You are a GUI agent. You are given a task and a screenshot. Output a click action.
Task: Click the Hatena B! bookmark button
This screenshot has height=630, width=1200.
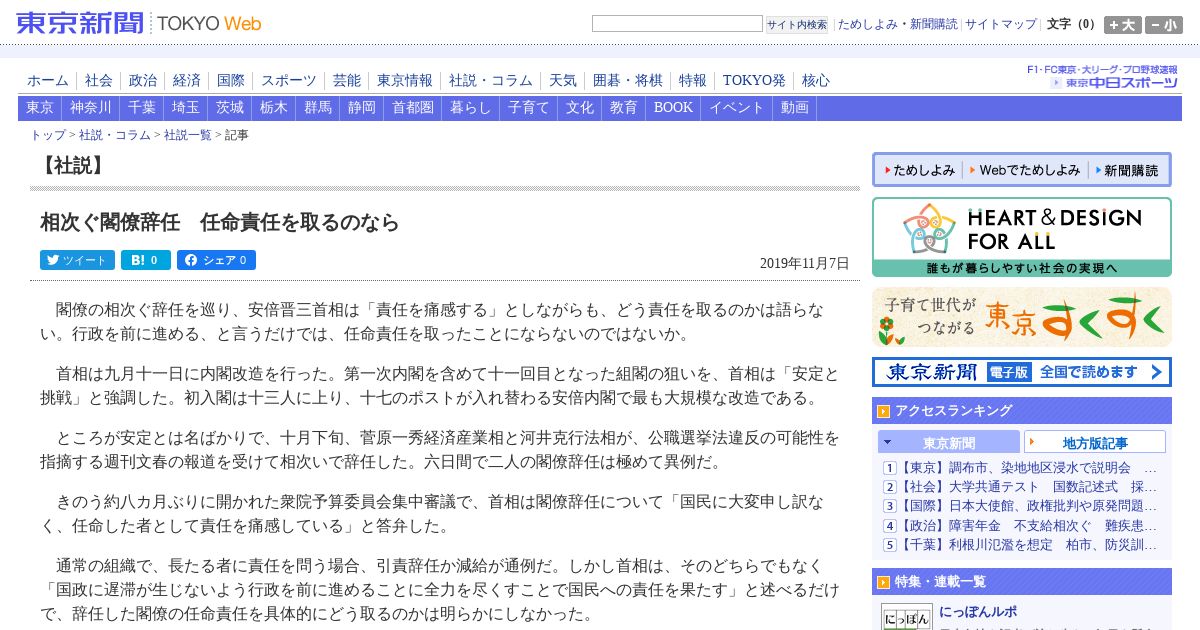click(x=146, y=260)
